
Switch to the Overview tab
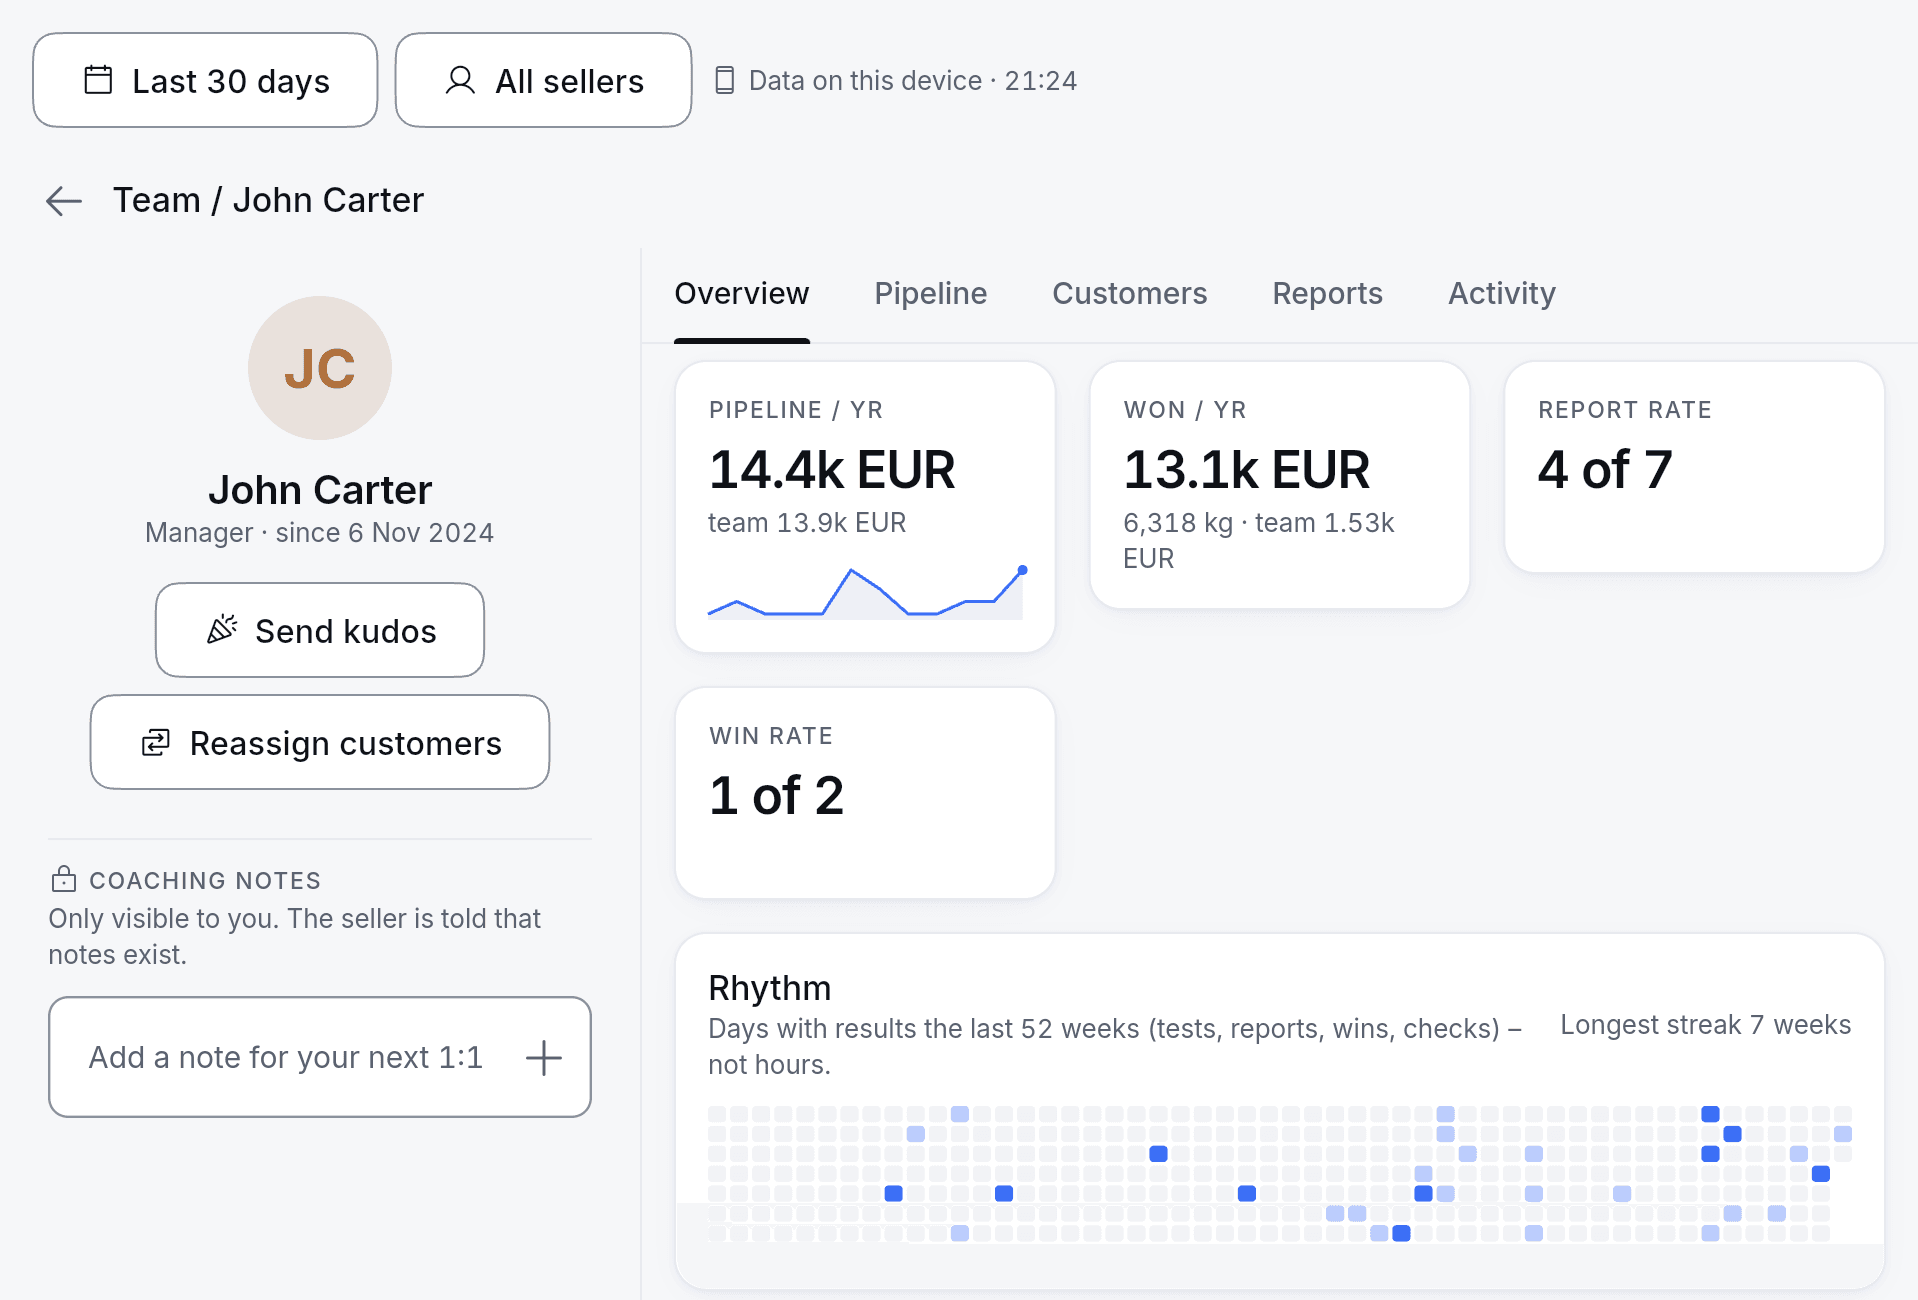point(742,294)
